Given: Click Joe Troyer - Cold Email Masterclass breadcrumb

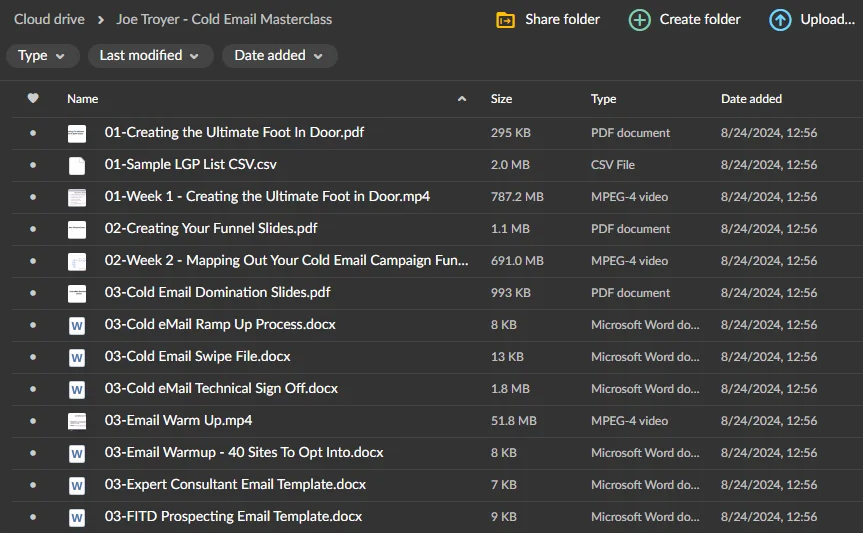Looking at the screenshot, I should tap(224, 19).
